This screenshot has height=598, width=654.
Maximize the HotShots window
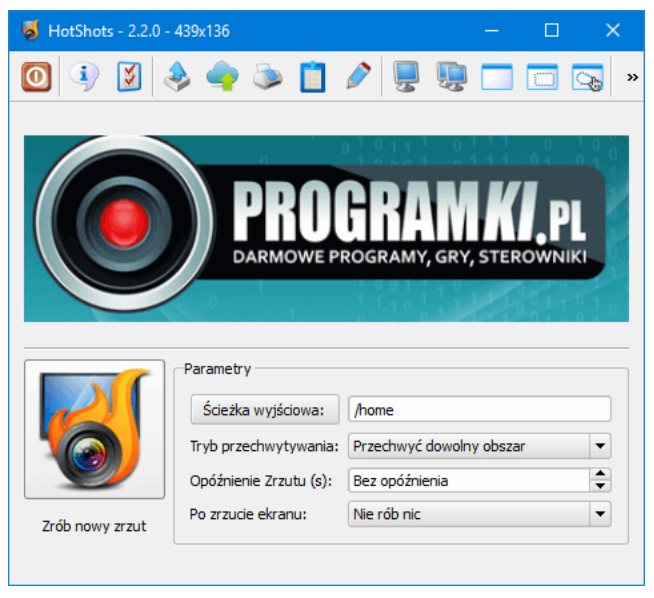click(551, 30)
